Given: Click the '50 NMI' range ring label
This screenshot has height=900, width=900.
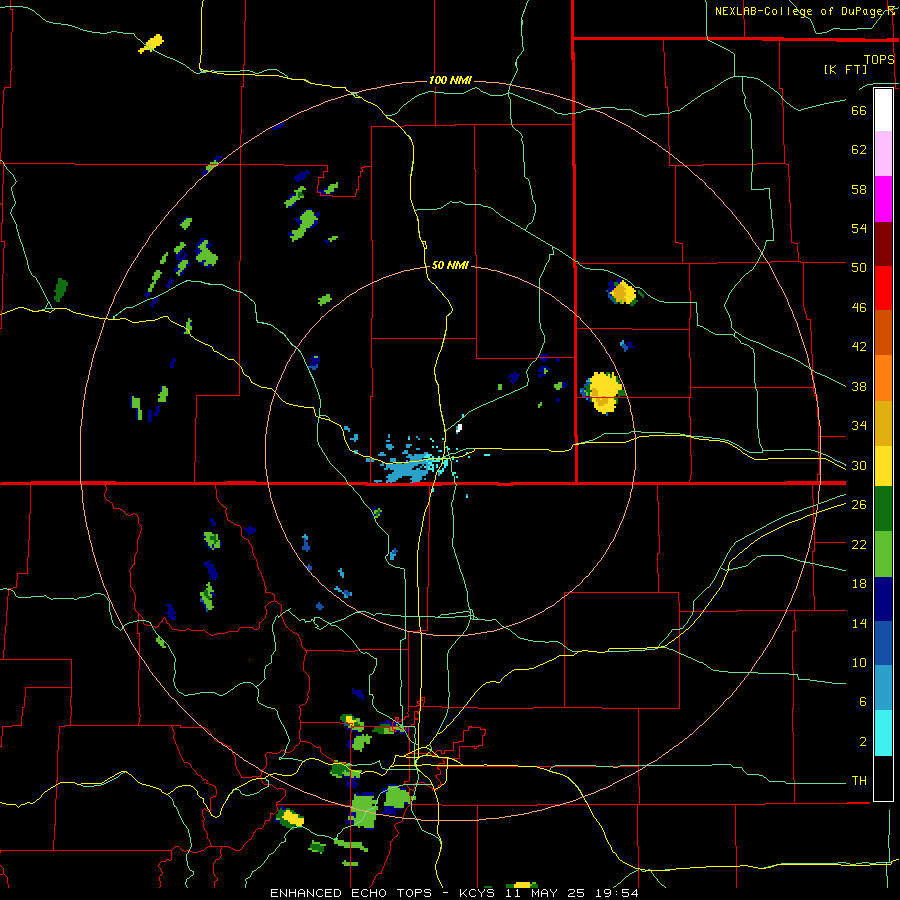Looking at the screenshot, I should click(450, 265).
